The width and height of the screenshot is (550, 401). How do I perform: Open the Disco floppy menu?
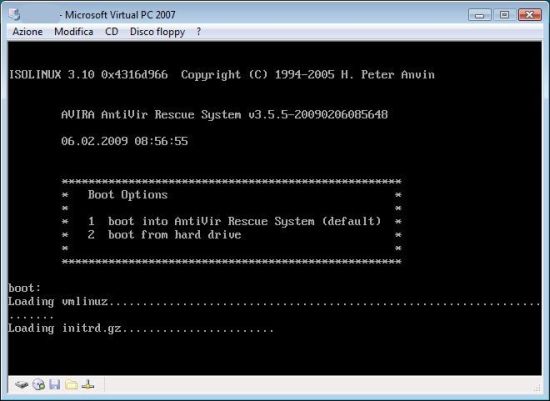[157, 32]
